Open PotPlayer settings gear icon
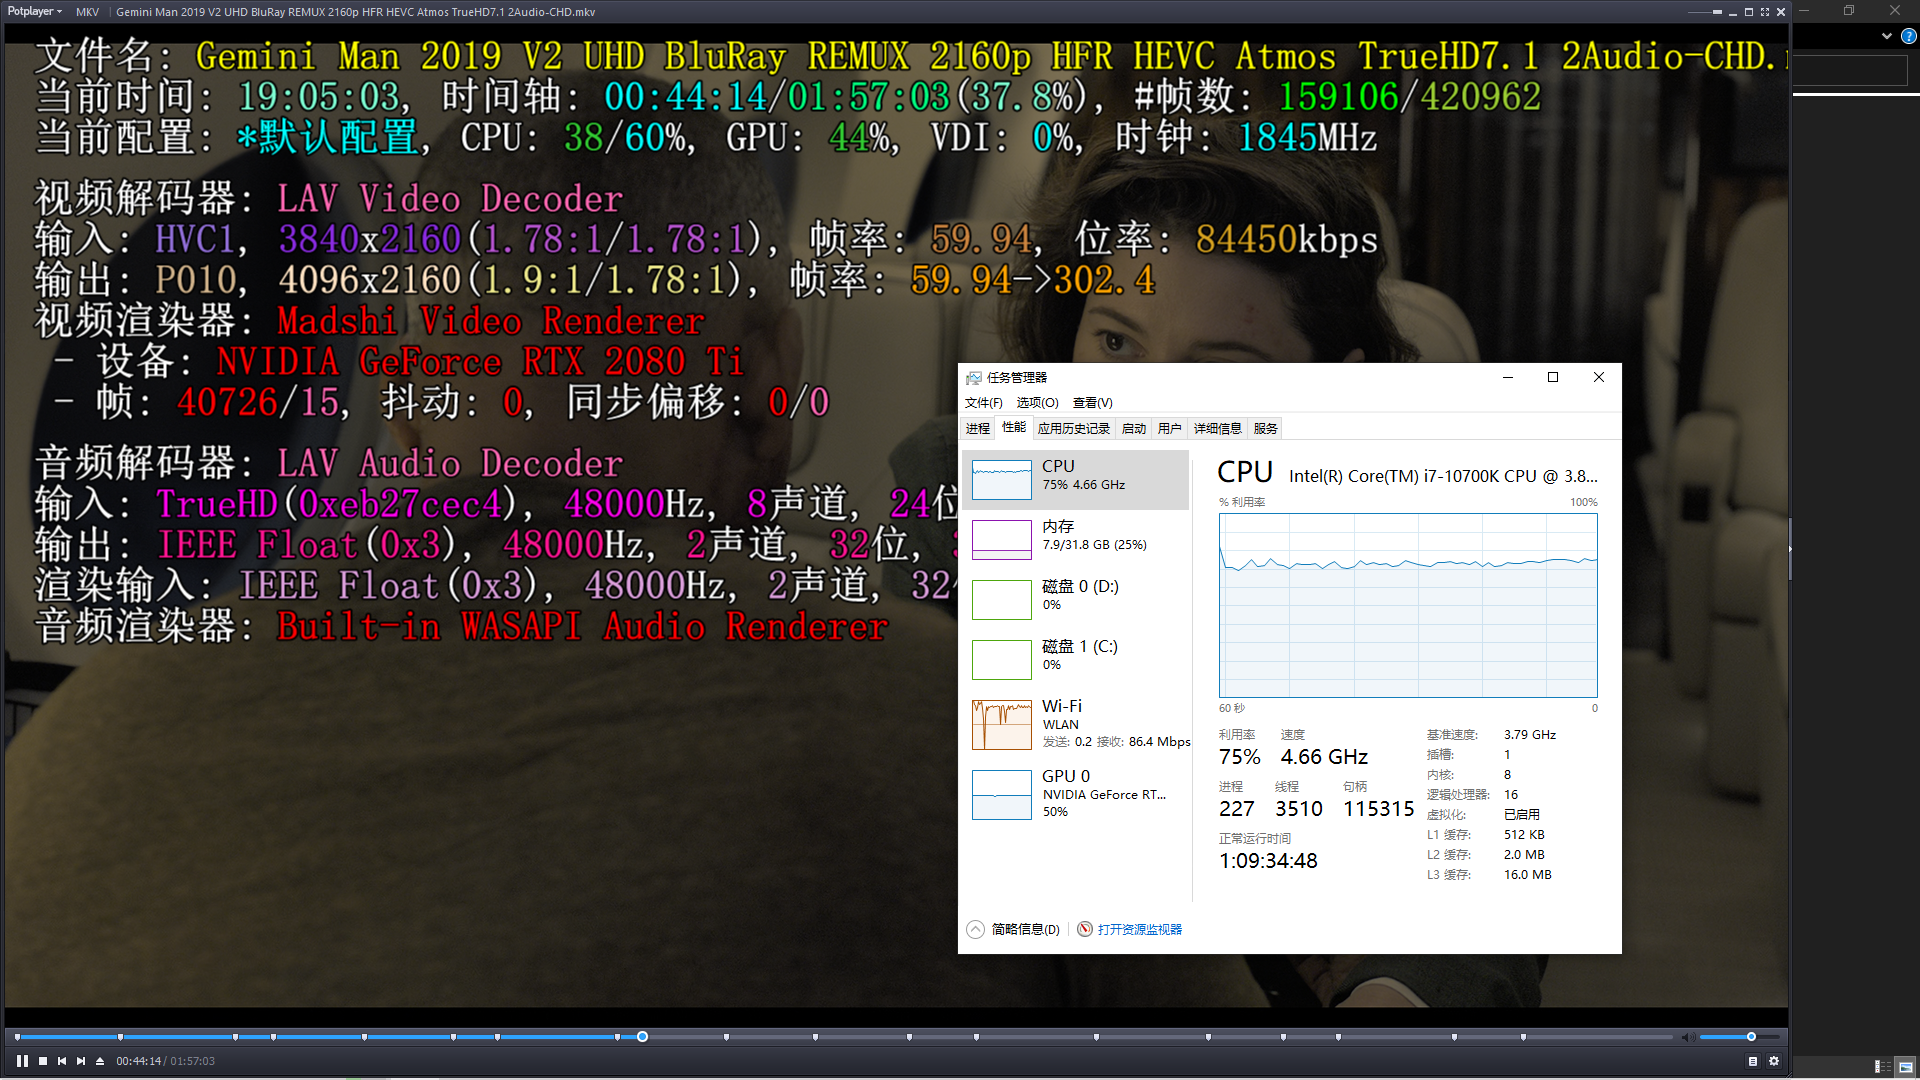 [x=1774, y=1061]
